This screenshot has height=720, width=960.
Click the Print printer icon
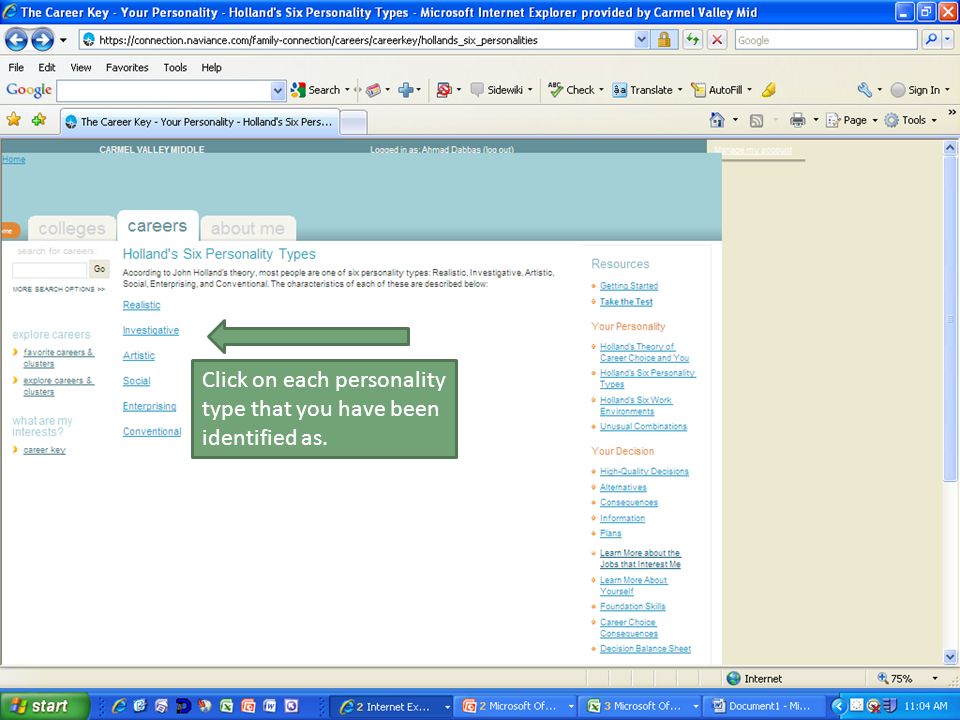[x=797, y=121]
